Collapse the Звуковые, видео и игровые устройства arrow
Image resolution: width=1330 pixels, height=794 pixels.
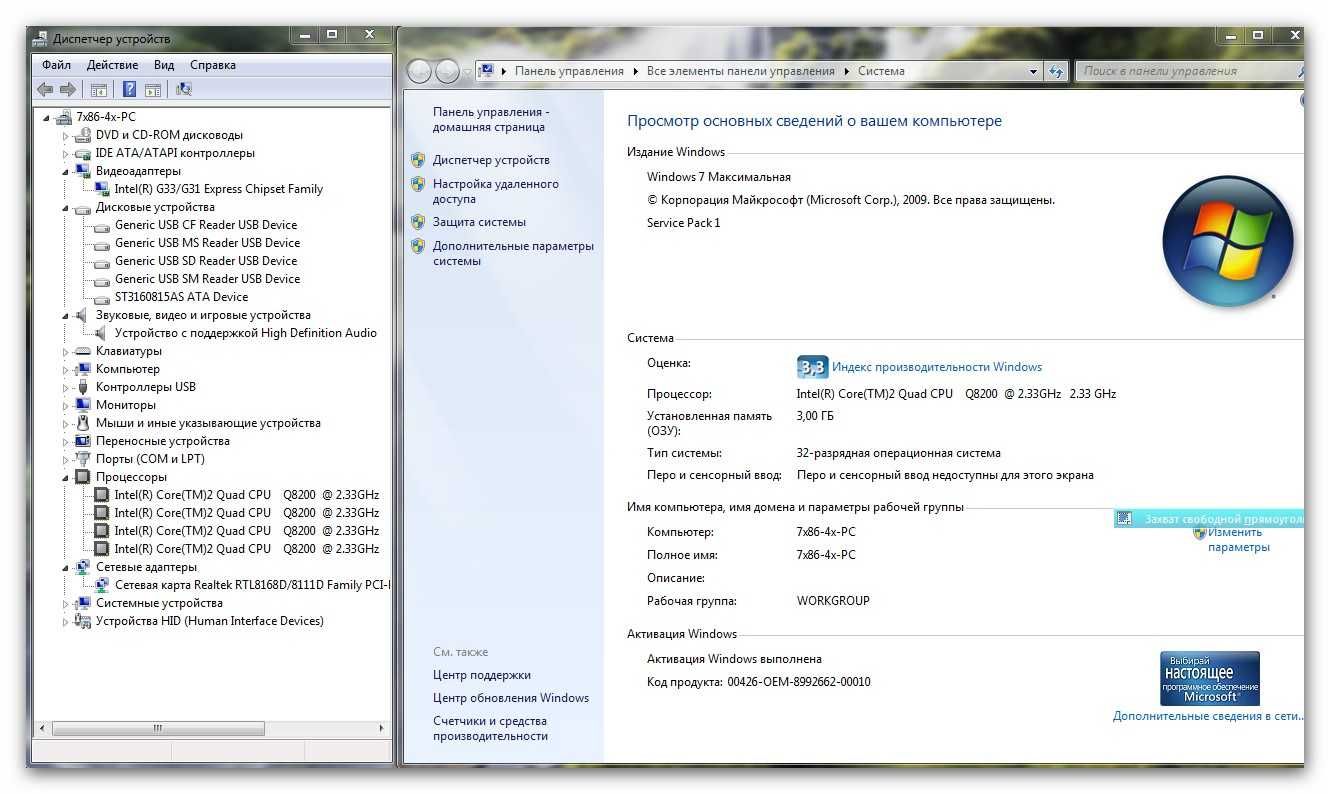[x=66, y=315]
